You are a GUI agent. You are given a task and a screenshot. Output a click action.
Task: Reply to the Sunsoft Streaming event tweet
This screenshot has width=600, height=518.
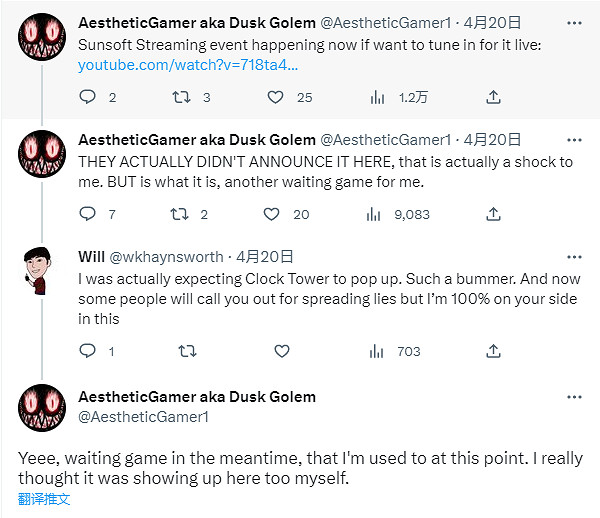pos(87,97)
